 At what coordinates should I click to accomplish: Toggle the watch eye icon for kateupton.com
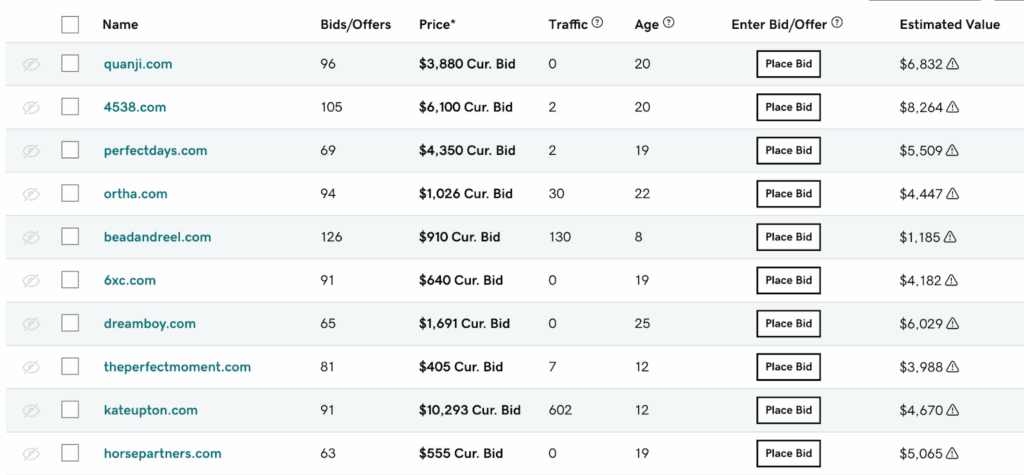click(x=31, y=410)
